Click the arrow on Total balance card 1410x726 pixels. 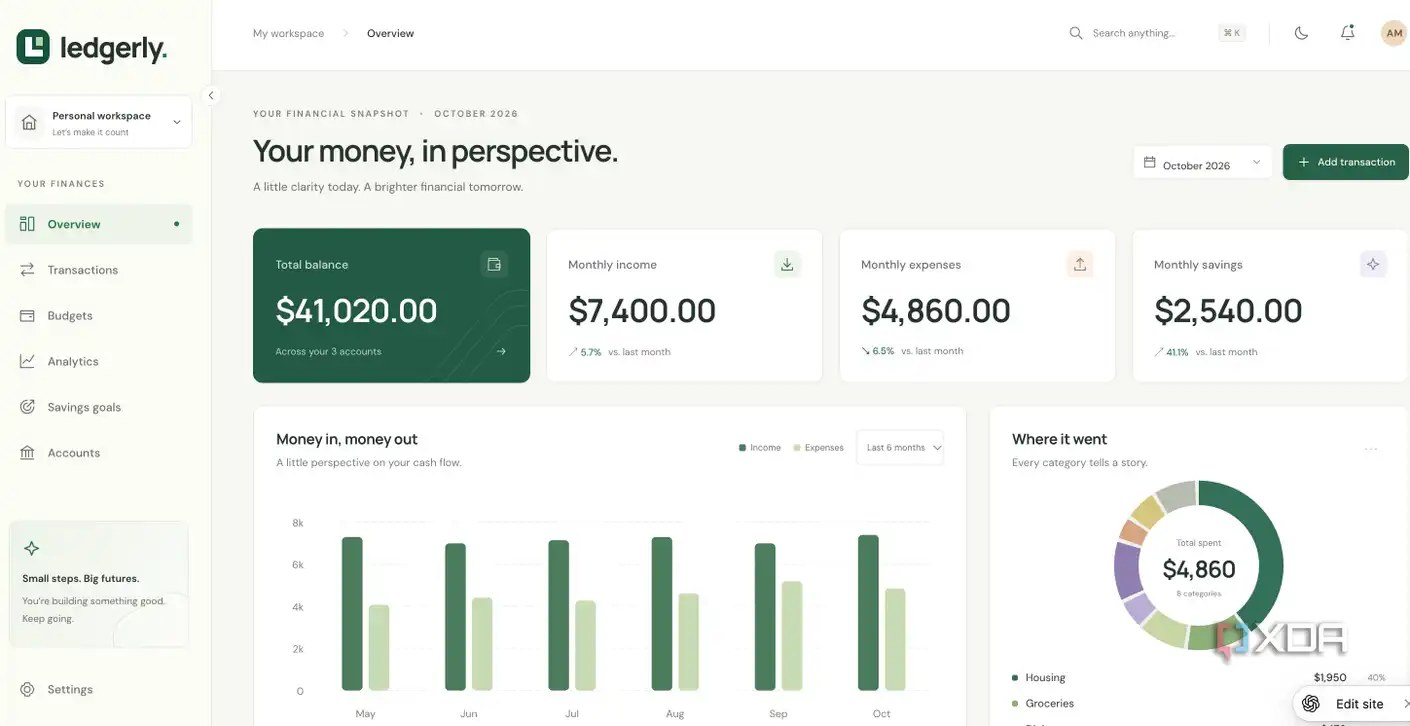click(x=501, y=351)
